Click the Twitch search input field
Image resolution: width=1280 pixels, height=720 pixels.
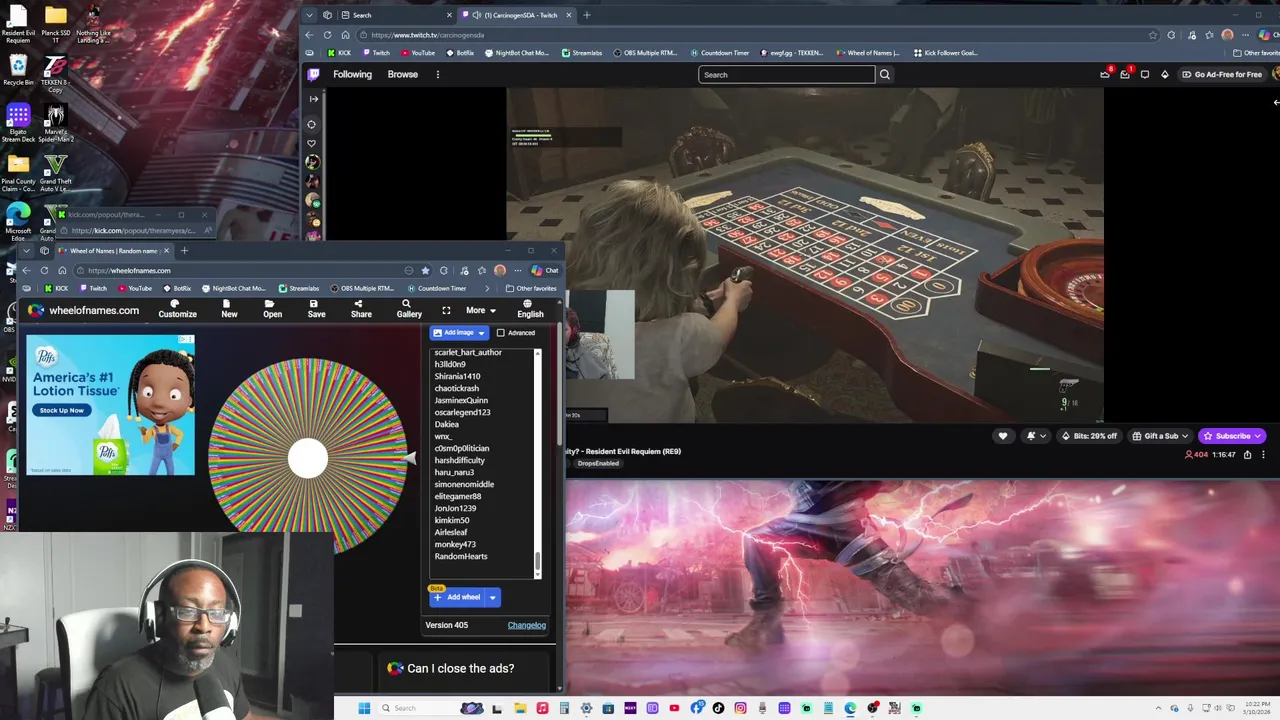(x=786, y=74)
